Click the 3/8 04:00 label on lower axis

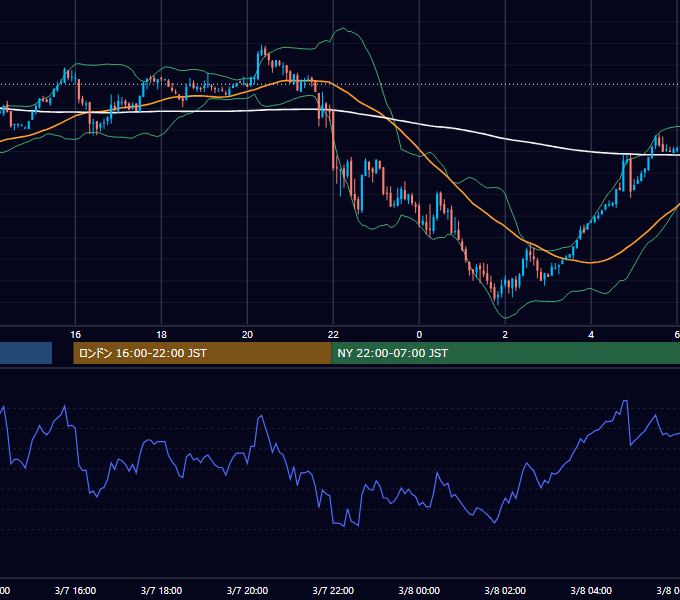591,591
